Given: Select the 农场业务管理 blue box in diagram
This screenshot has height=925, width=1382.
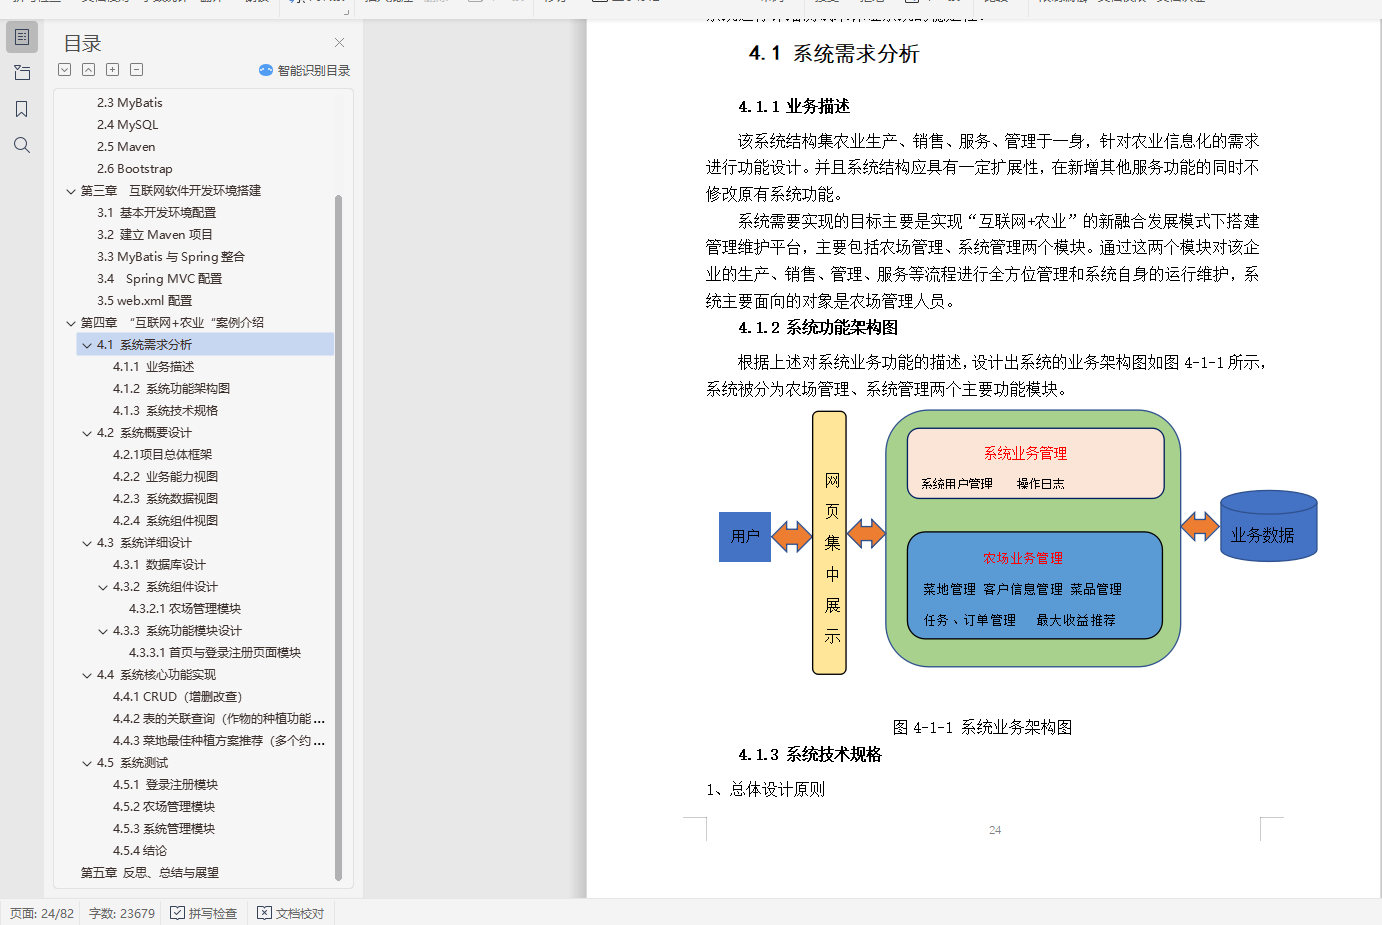Looking at the screenshot, I should click(x=1035, y=585).
